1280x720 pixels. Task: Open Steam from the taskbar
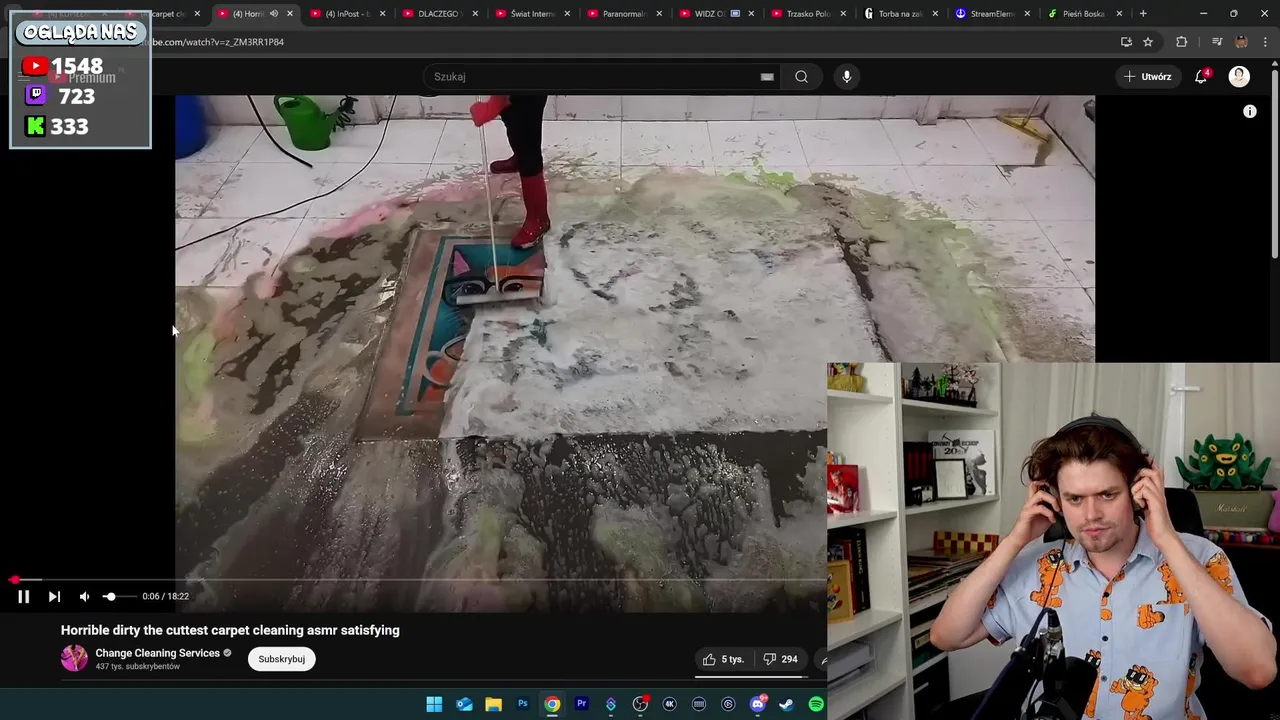(x=786, y=704)
